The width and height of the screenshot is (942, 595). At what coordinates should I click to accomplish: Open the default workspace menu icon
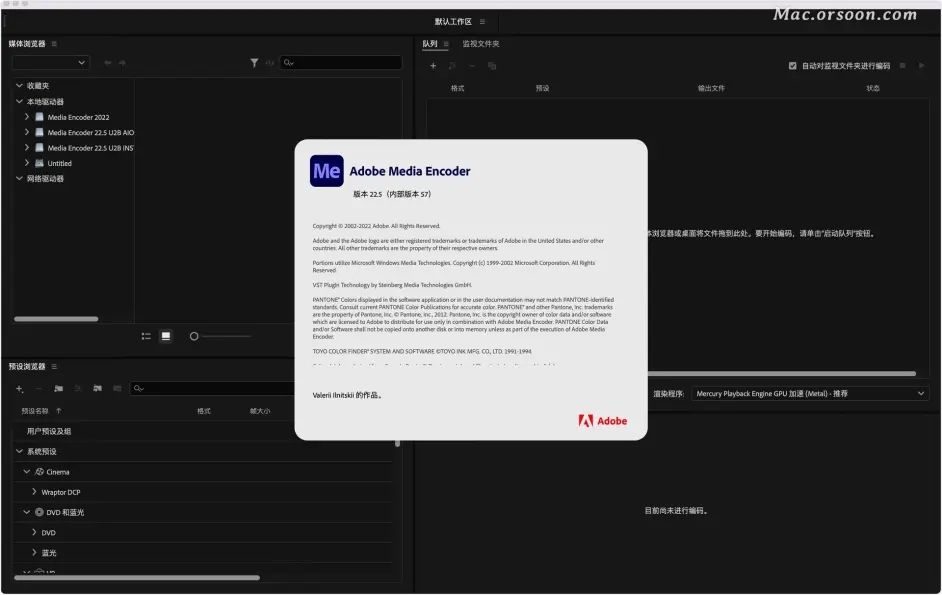[482, 22]
